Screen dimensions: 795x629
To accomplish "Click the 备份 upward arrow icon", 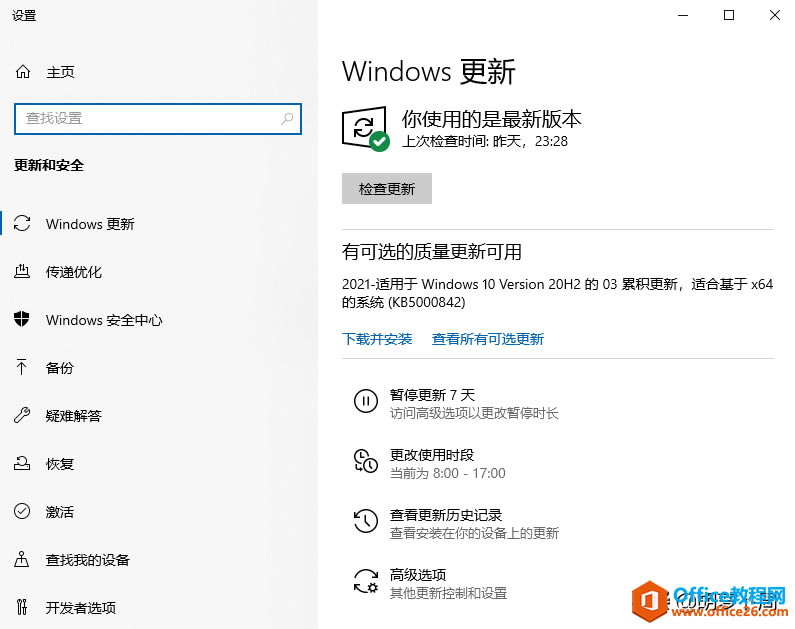I will 22,367.
